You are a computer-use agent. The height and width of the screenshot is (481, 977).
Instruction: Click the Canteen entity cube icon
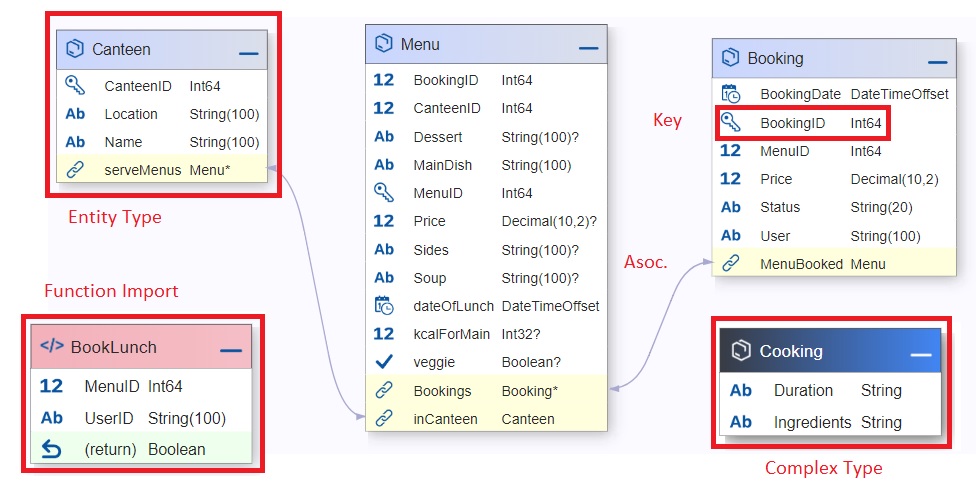75,48
